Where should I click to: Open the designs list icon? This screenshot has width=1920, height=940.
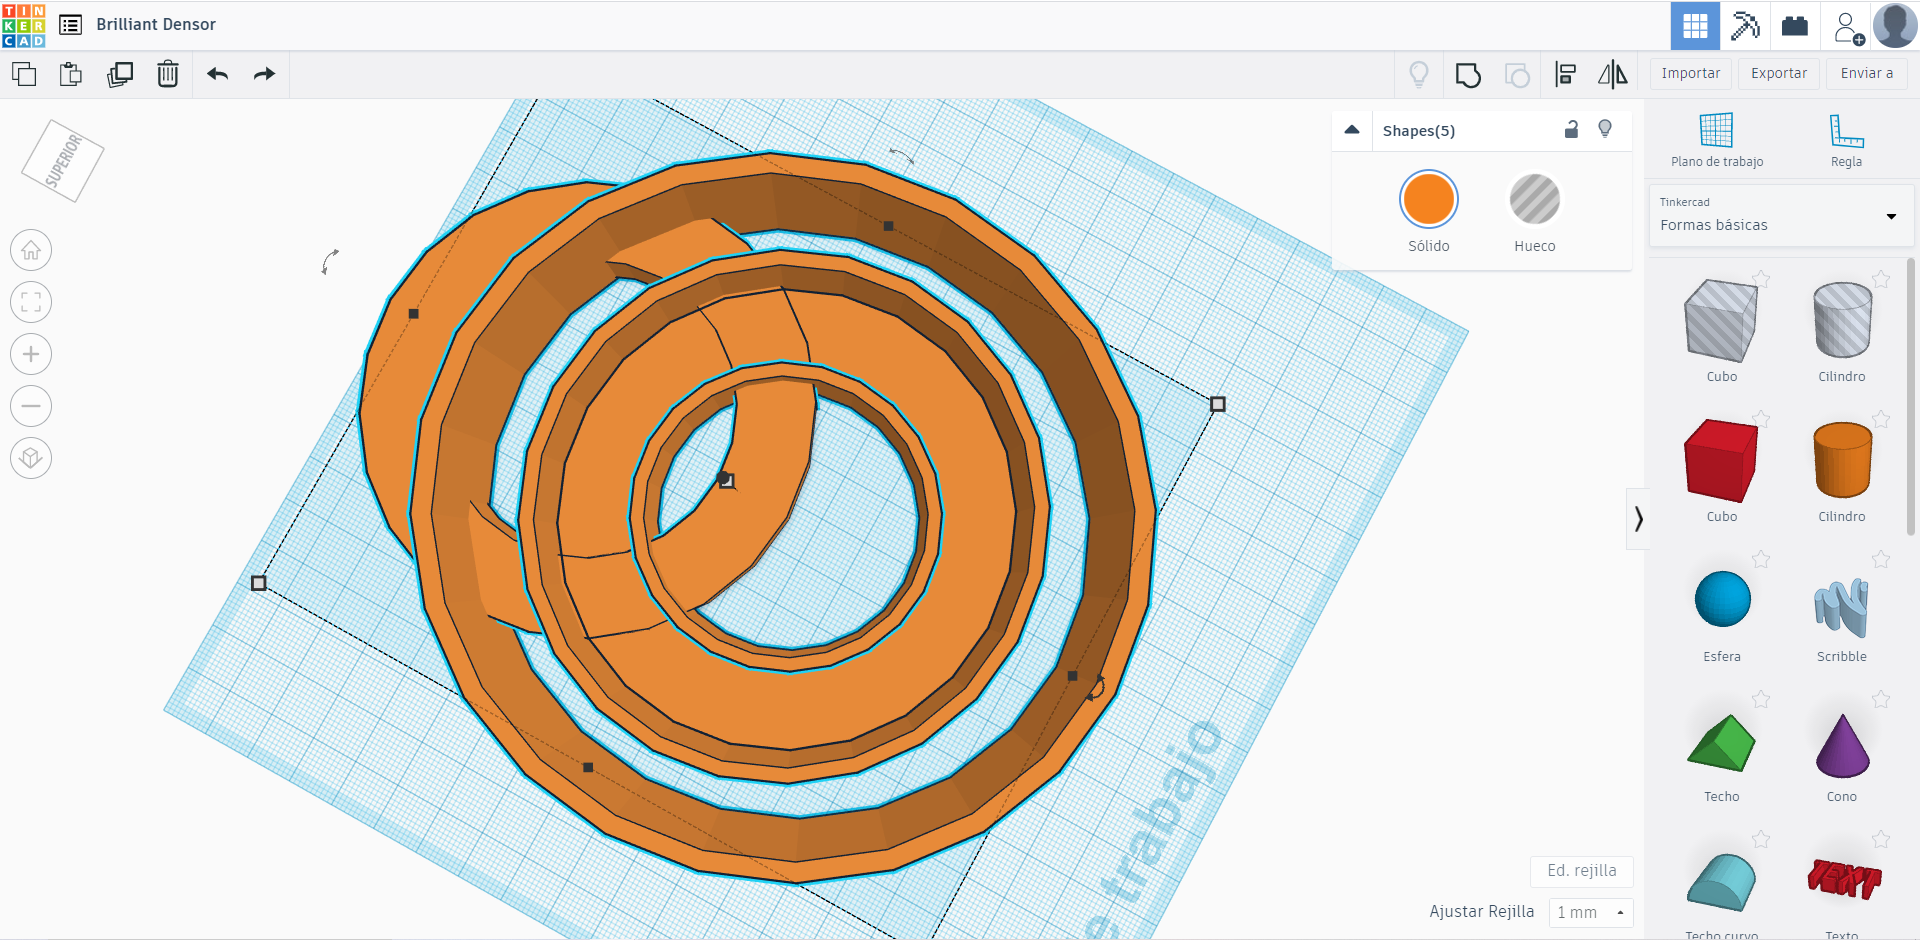tap(70, 25)
